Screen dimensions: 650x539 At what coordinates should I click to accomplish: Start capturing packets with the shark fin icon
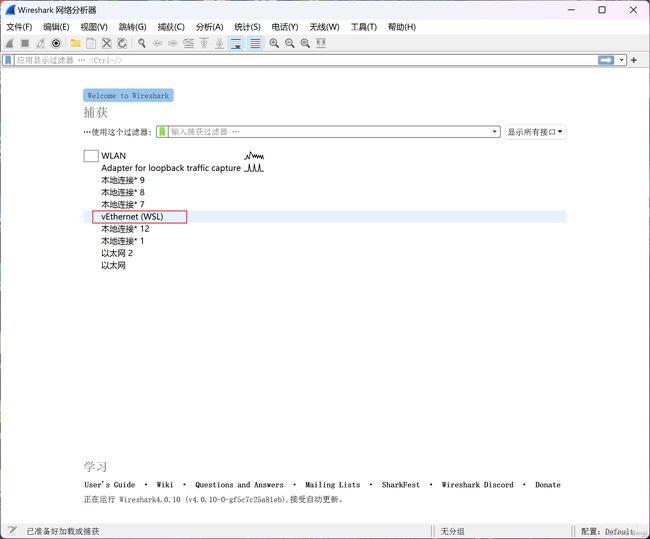[x=10, y=43]
